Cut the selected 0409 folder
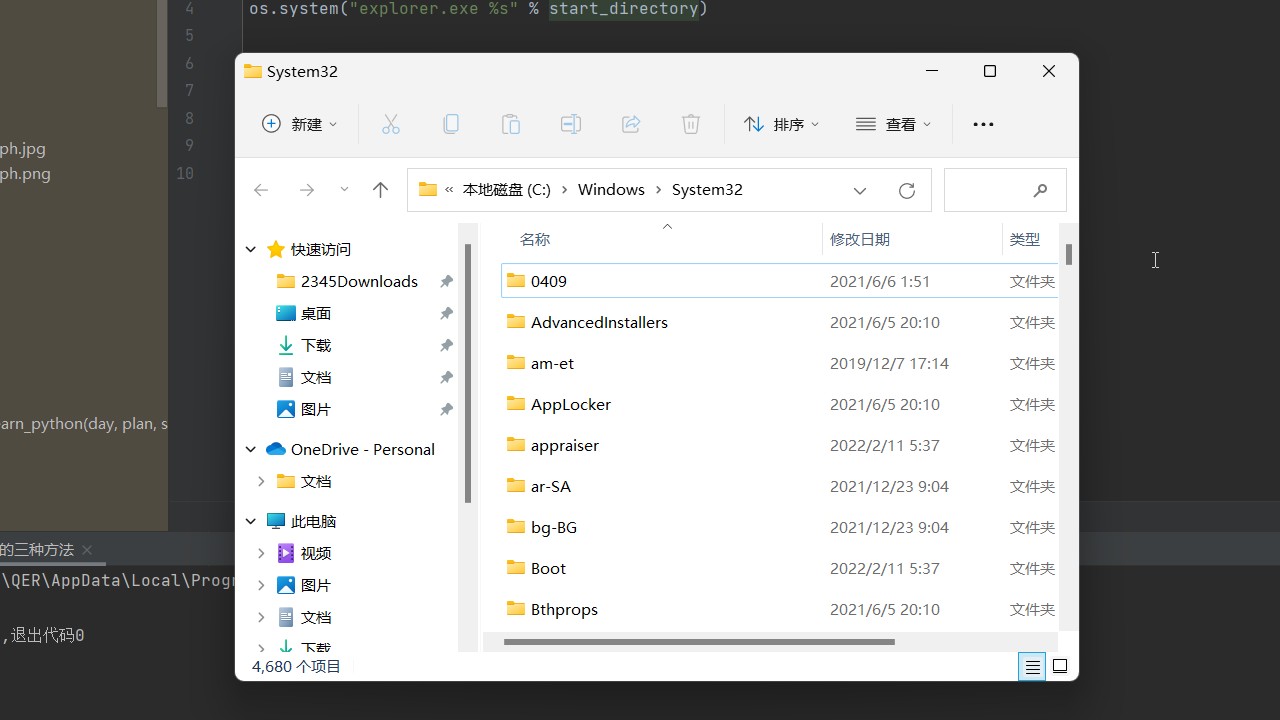 [x=390, y=123]
